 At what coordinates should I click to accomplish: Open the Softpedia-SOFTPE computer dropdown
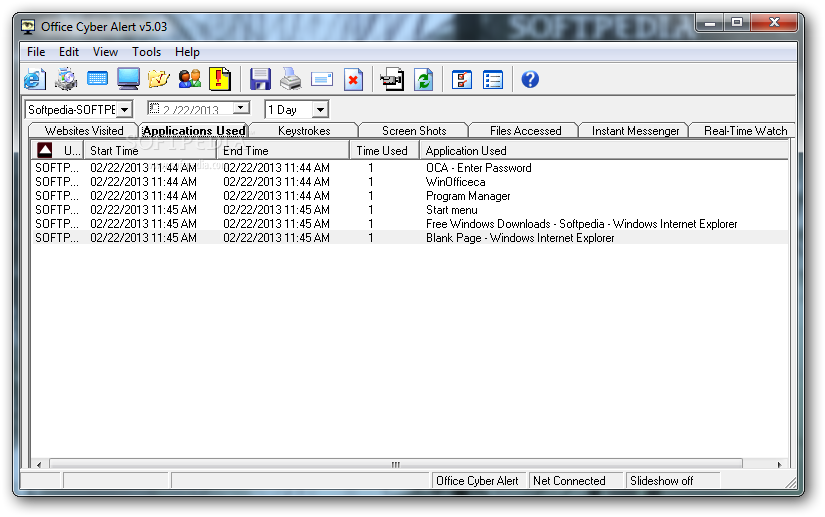click(125, 109)
